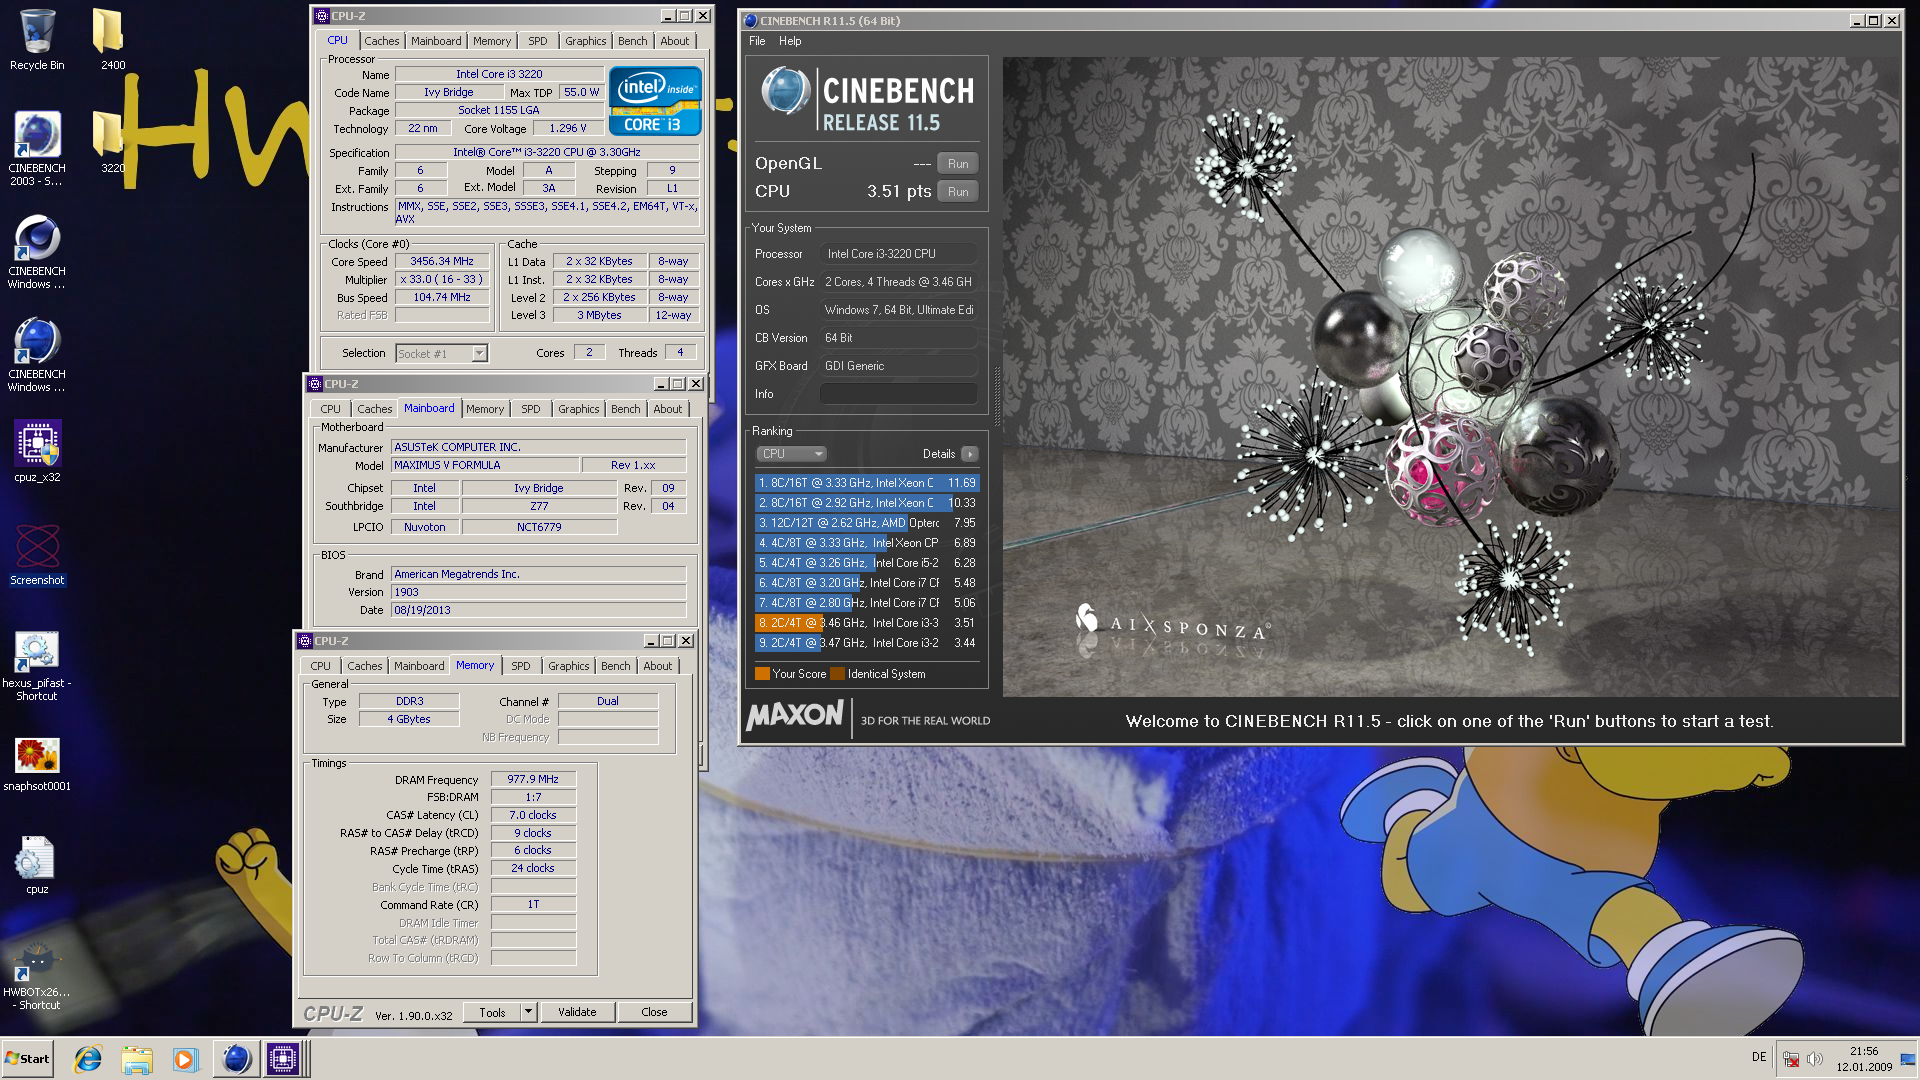Screen dimensions: 1920x1080
Task: Click the DE language indicator in tray
Action: coord(1759,1057)
